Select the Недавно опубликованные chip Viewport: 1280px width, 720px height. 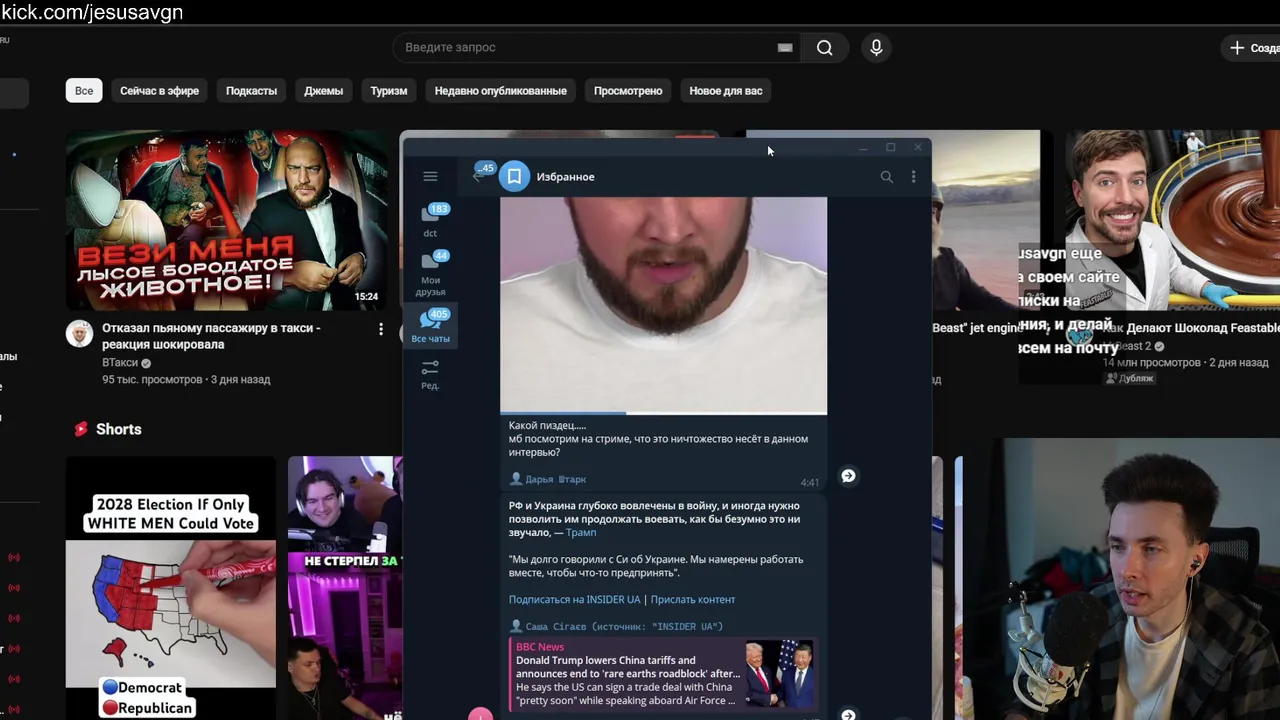point(500,90)
